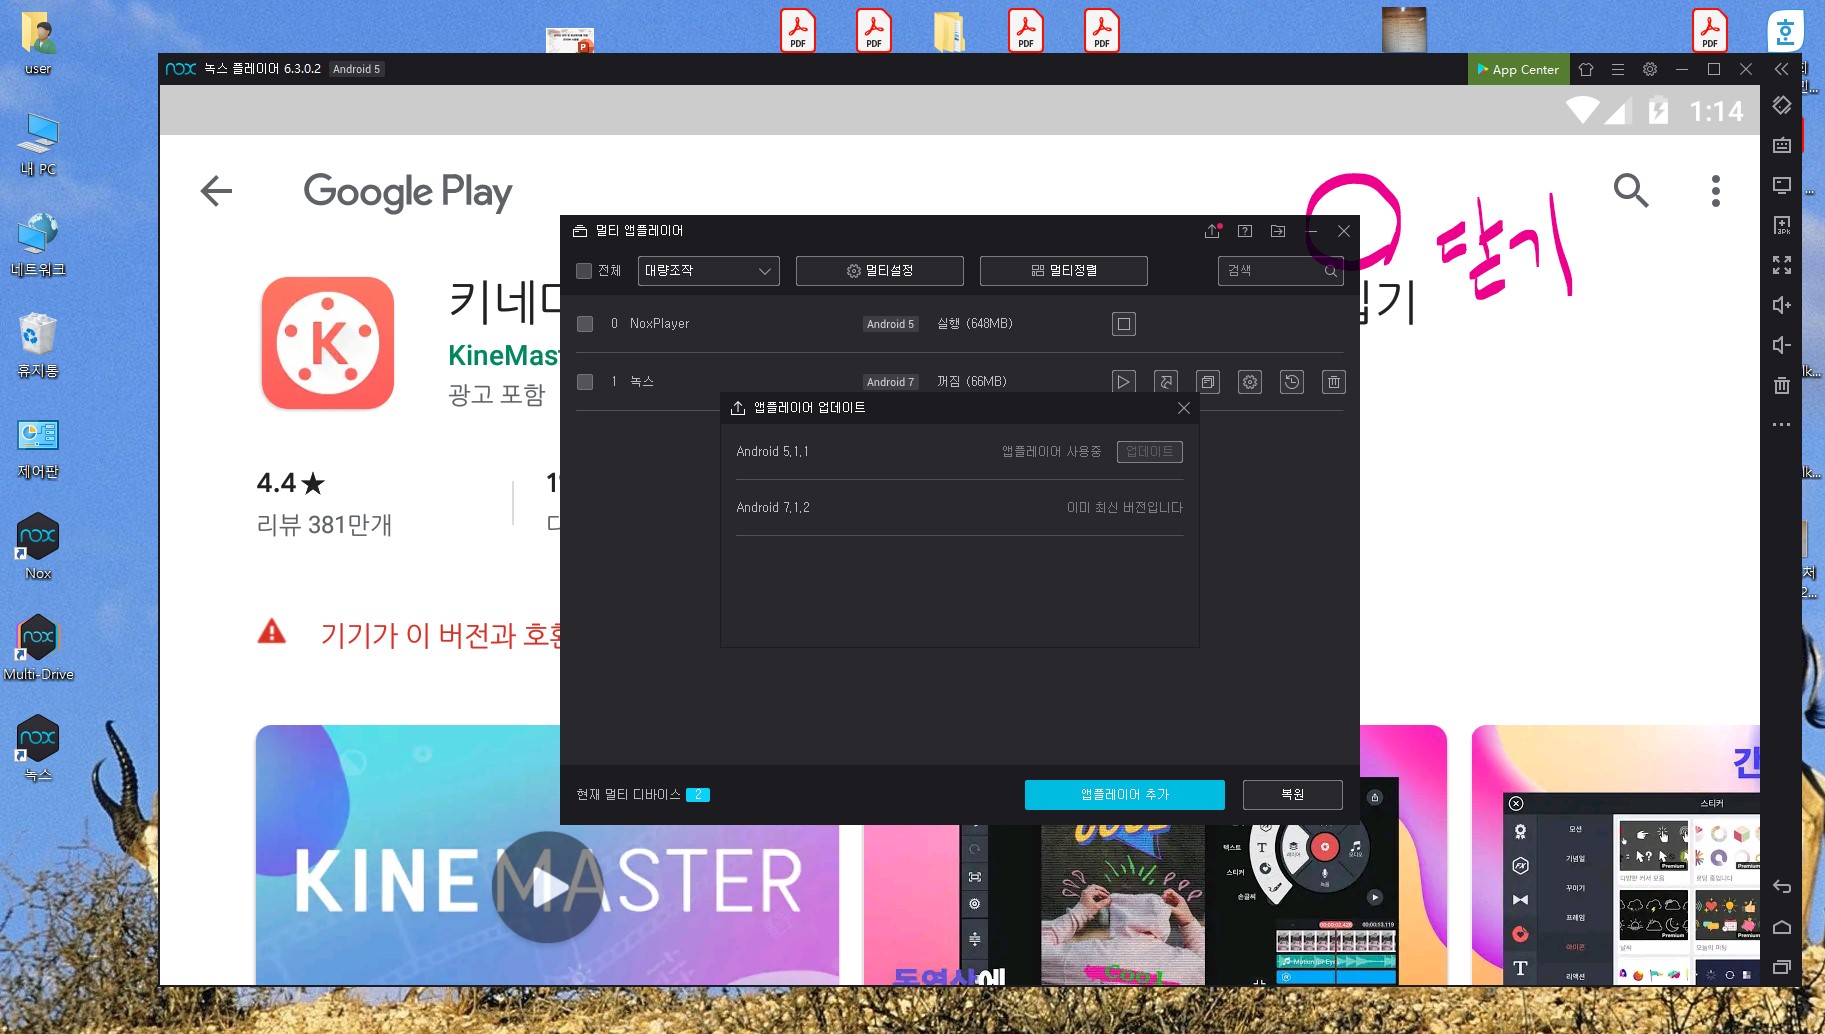Open the 제어판 control panel desktop icon
The image size is (1825, 1034).
pos(39,448)
